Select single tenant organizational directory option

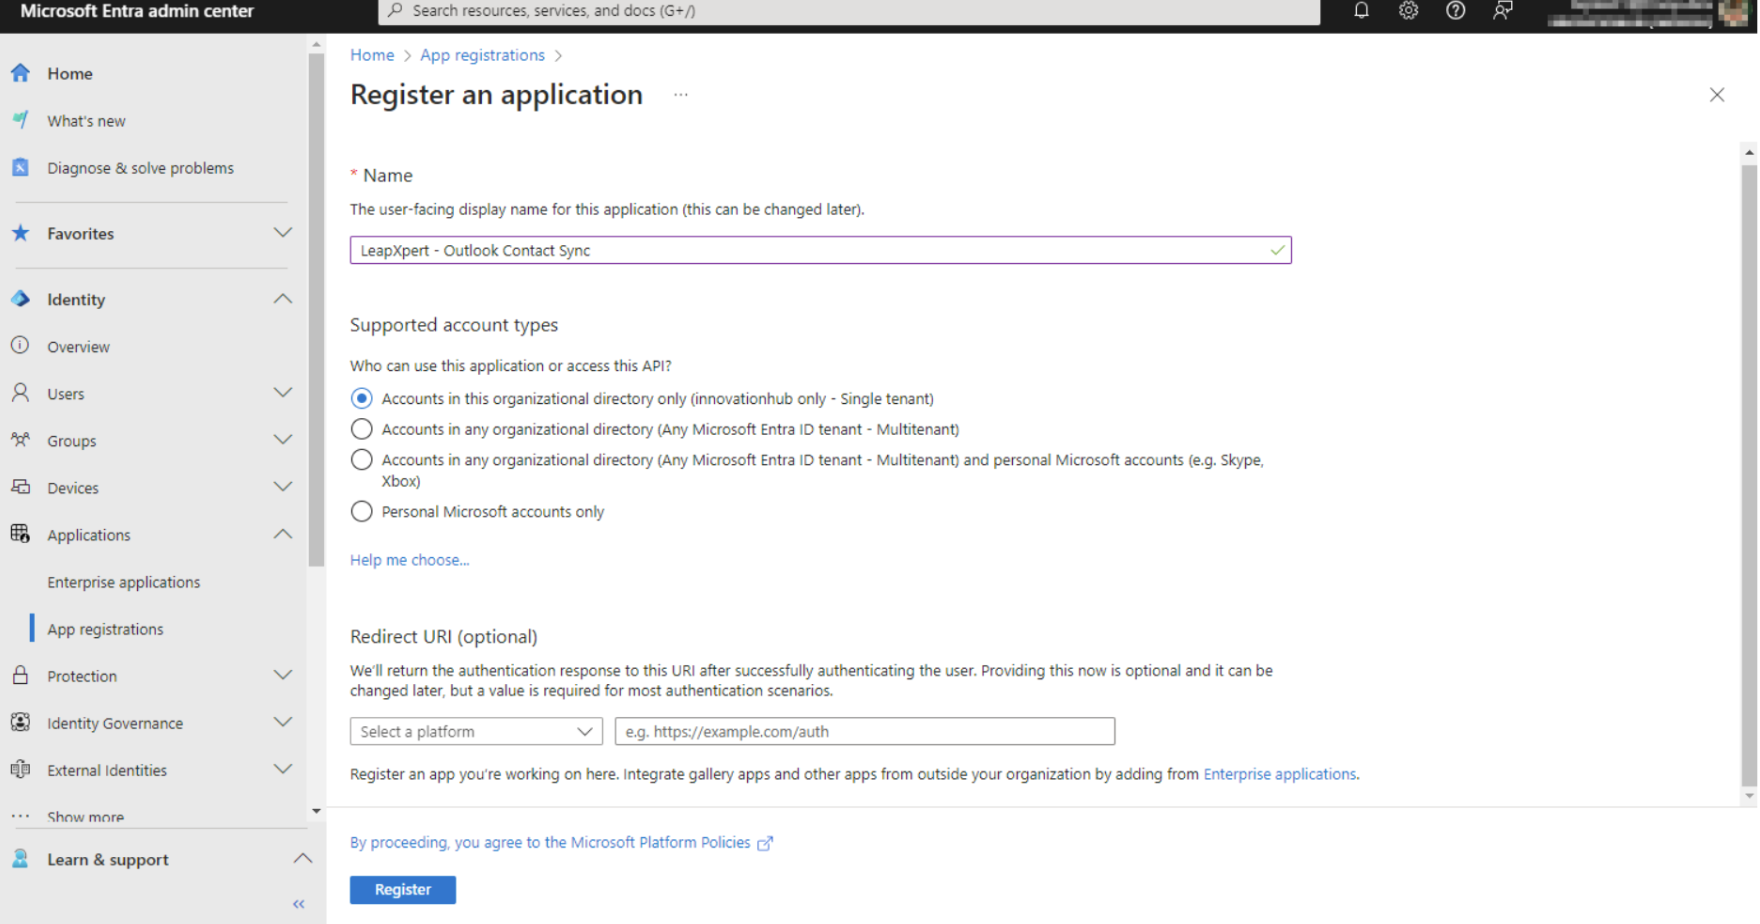click(x=362, y=399)
